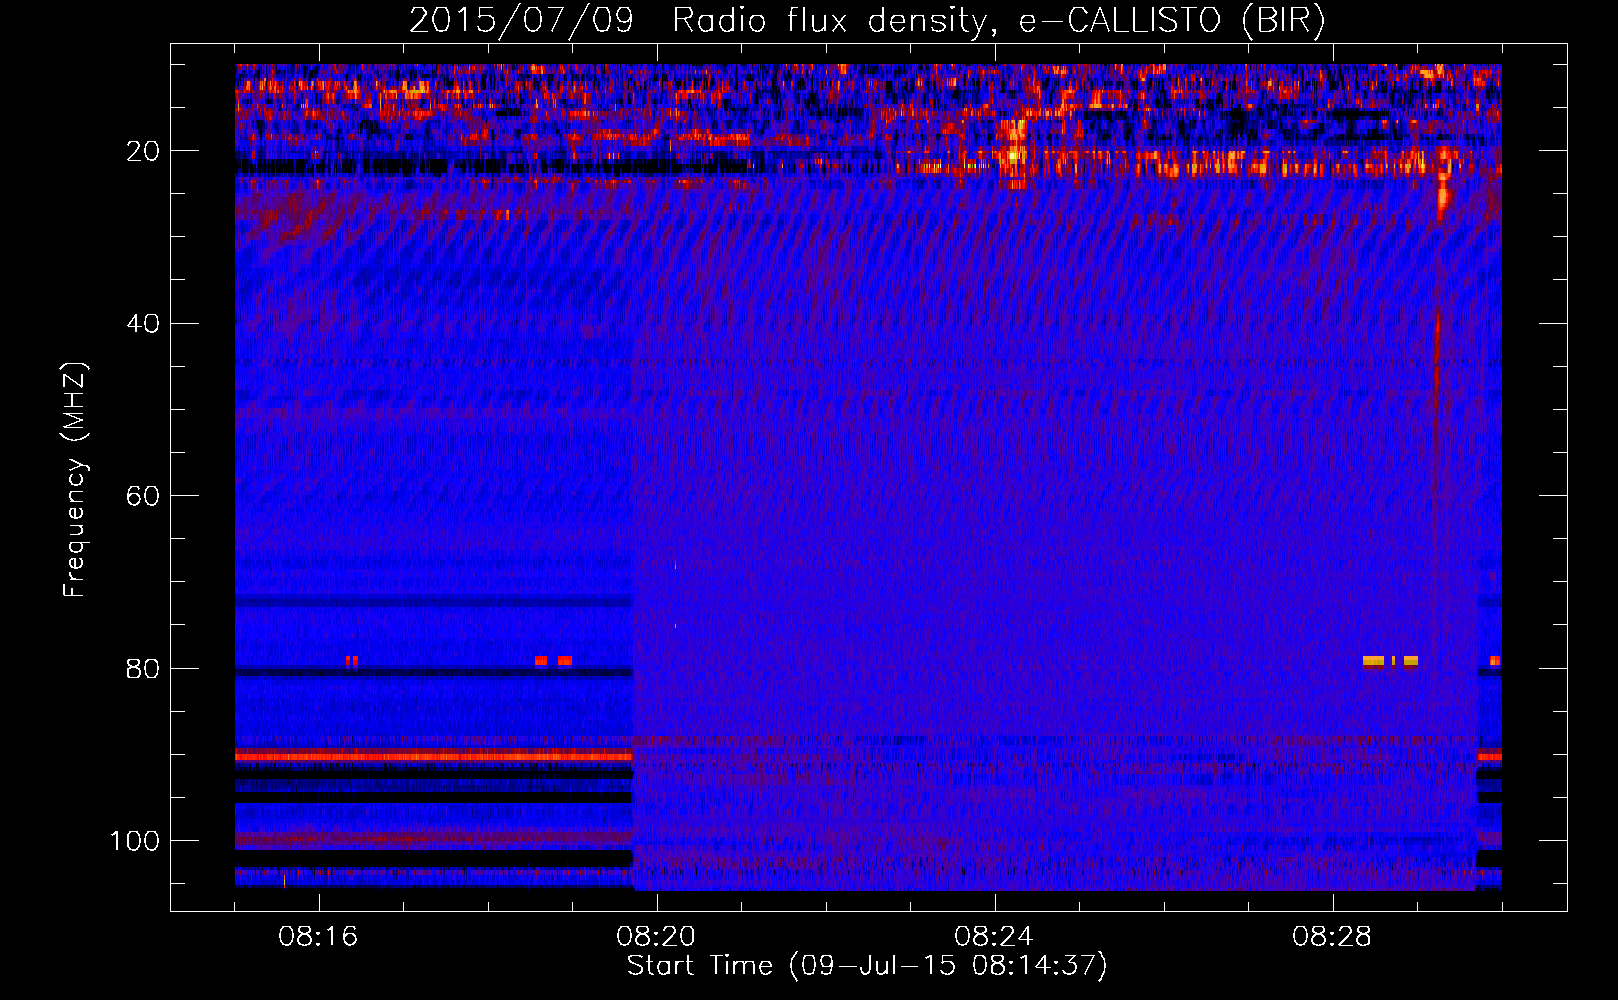Click the 08:16 time tick label
The image size is (1618, 1000).
[x=318, y=937]
